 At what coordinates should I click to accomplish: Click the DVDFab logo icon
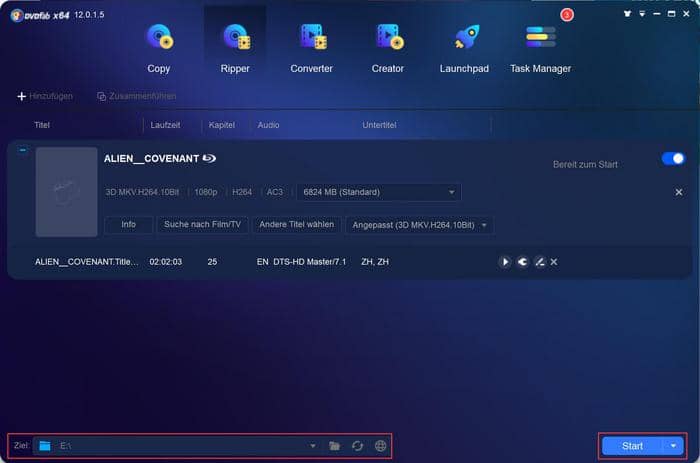[17, 16]
